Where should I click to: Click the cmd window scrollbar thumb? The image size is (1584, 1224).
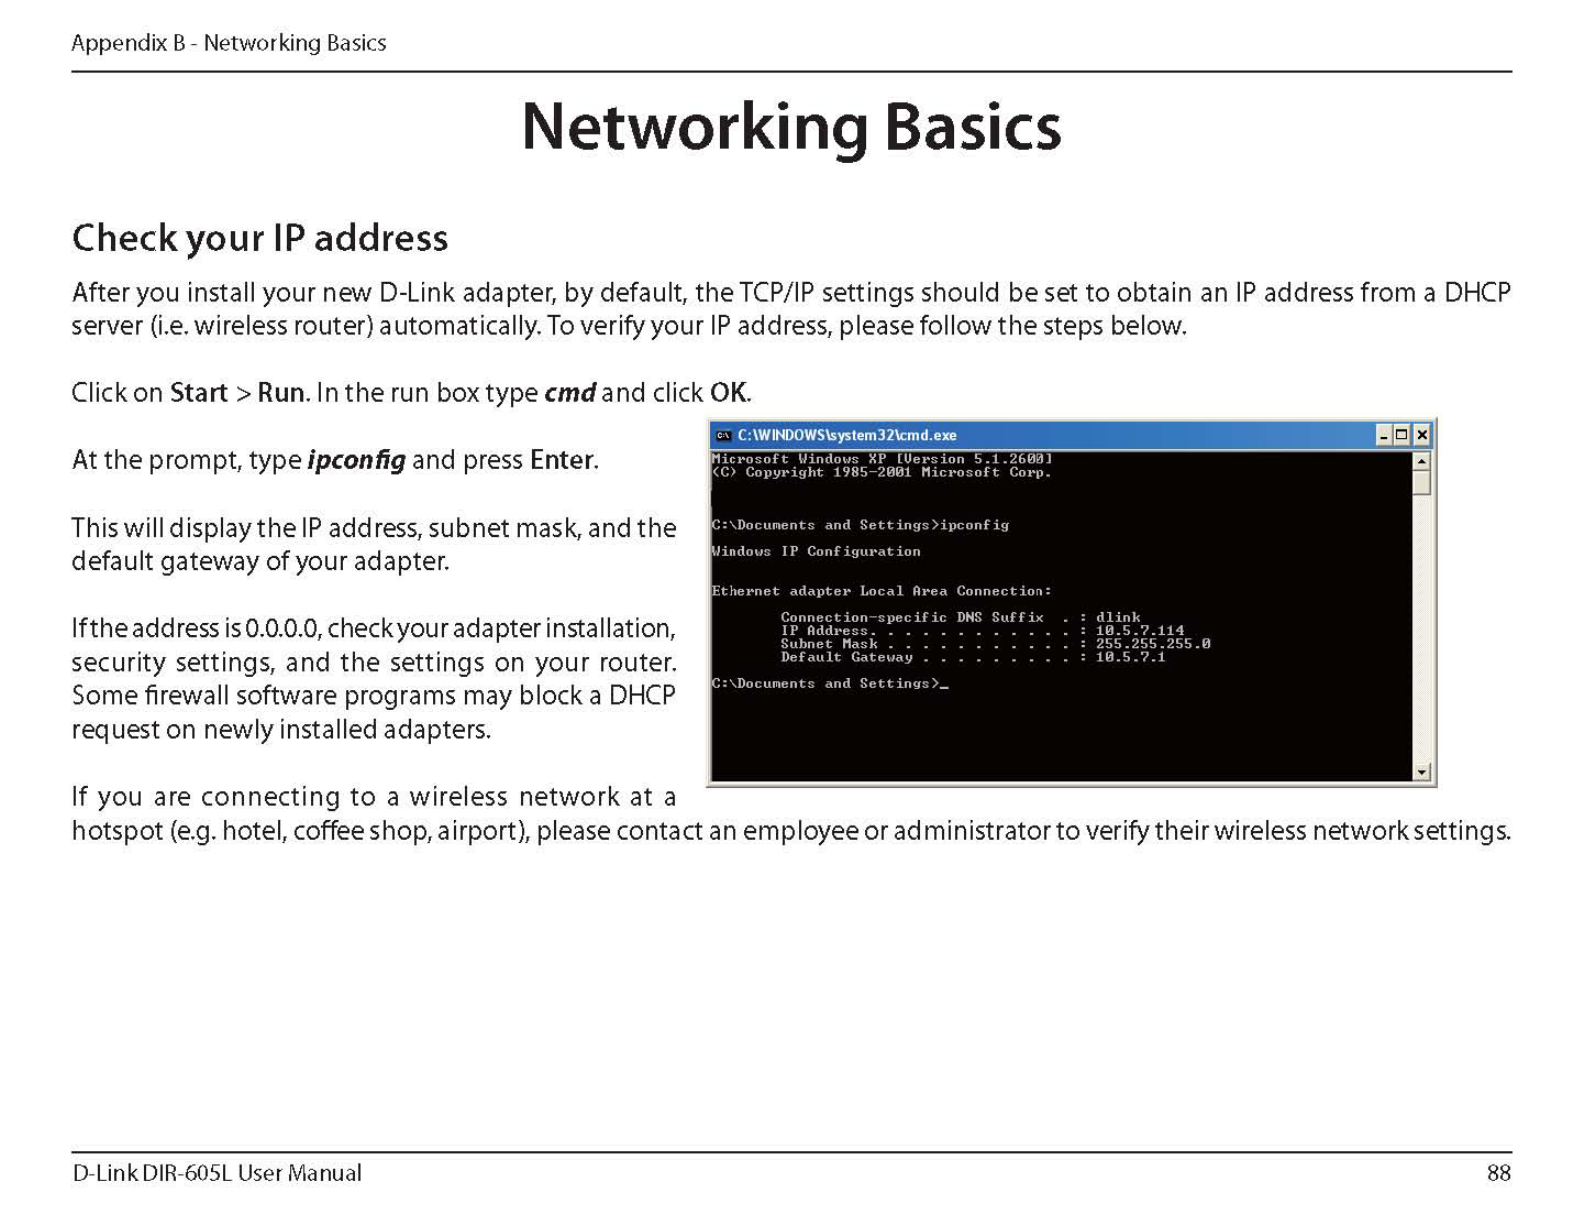point(1422,483)
